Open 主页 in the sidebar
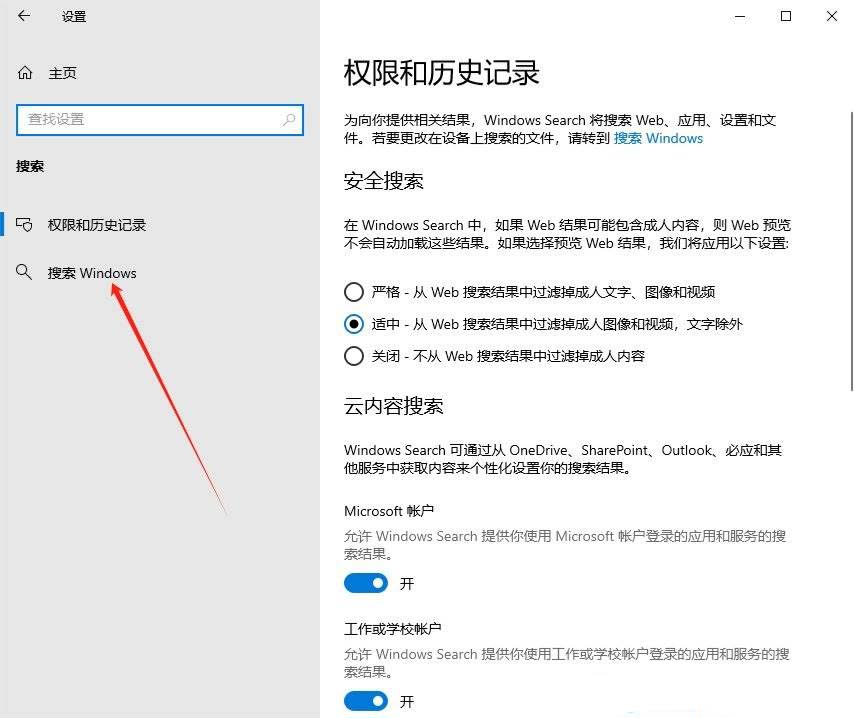The height and width of the screenshot is (718, 855). click(x=63, y=73)
